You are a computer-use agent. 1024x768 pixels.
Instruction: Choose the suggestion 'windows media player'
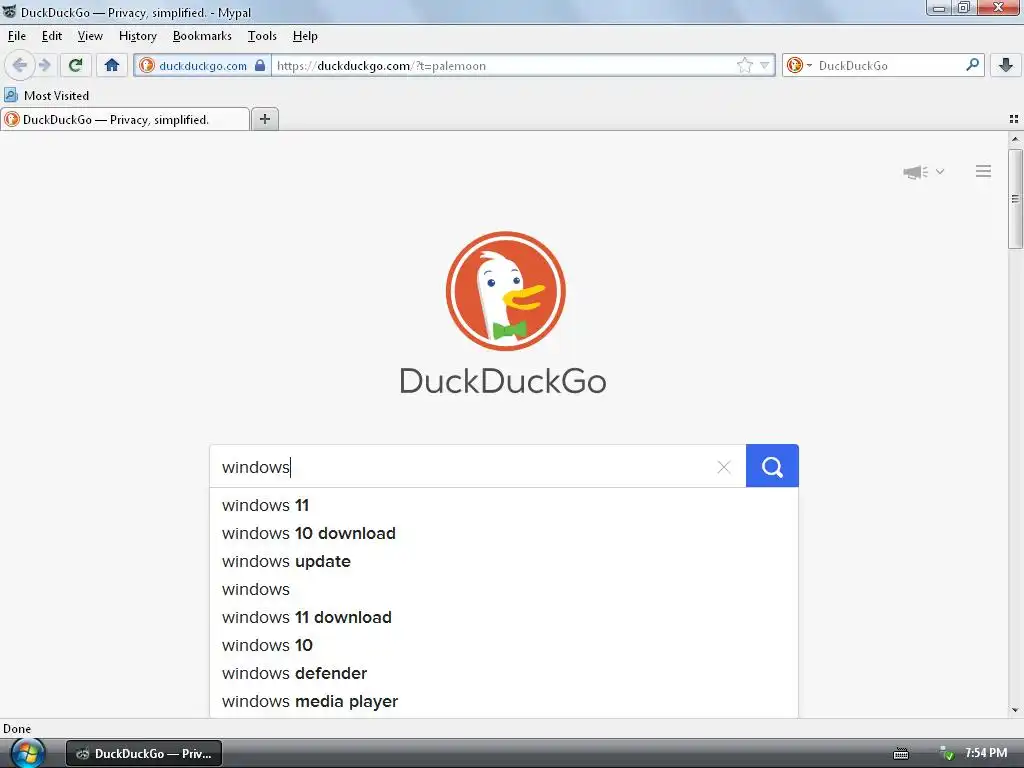[504, 702]
